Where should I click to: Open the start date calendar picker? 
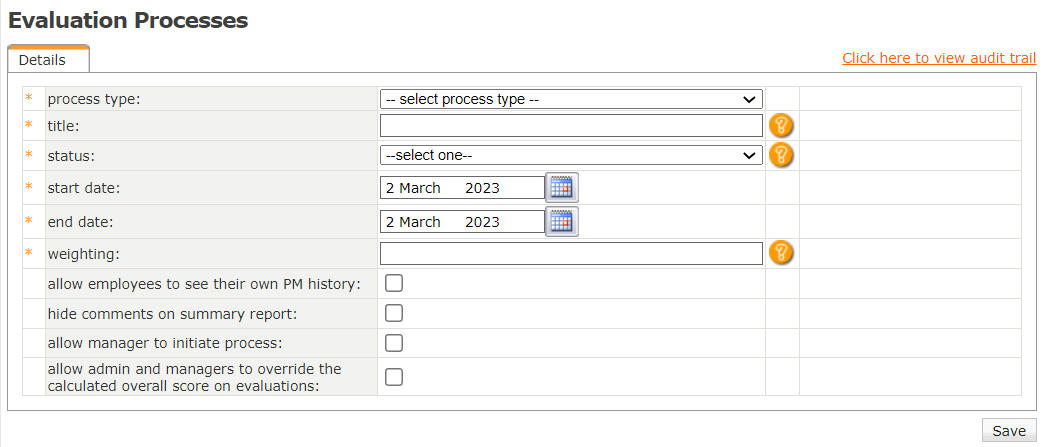562,188
